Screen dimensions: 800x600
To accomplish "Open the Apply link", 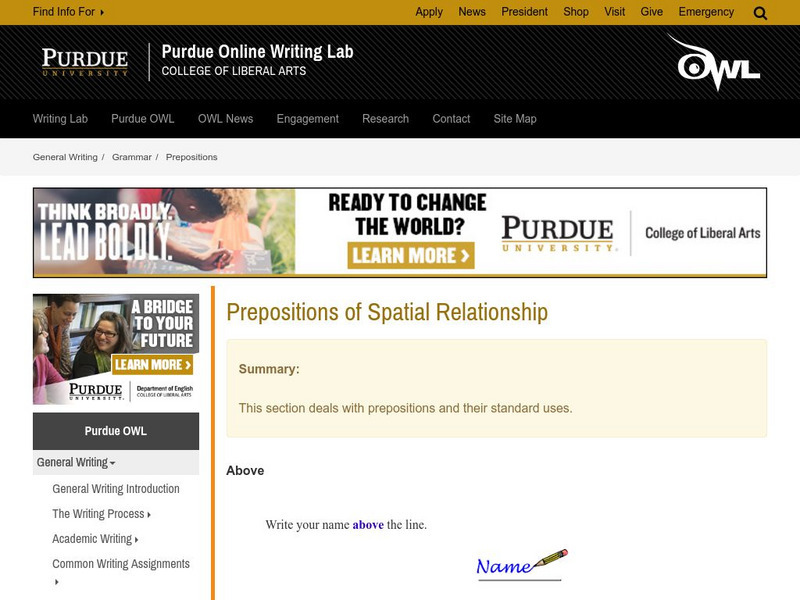I will click(x=429, y=12).
